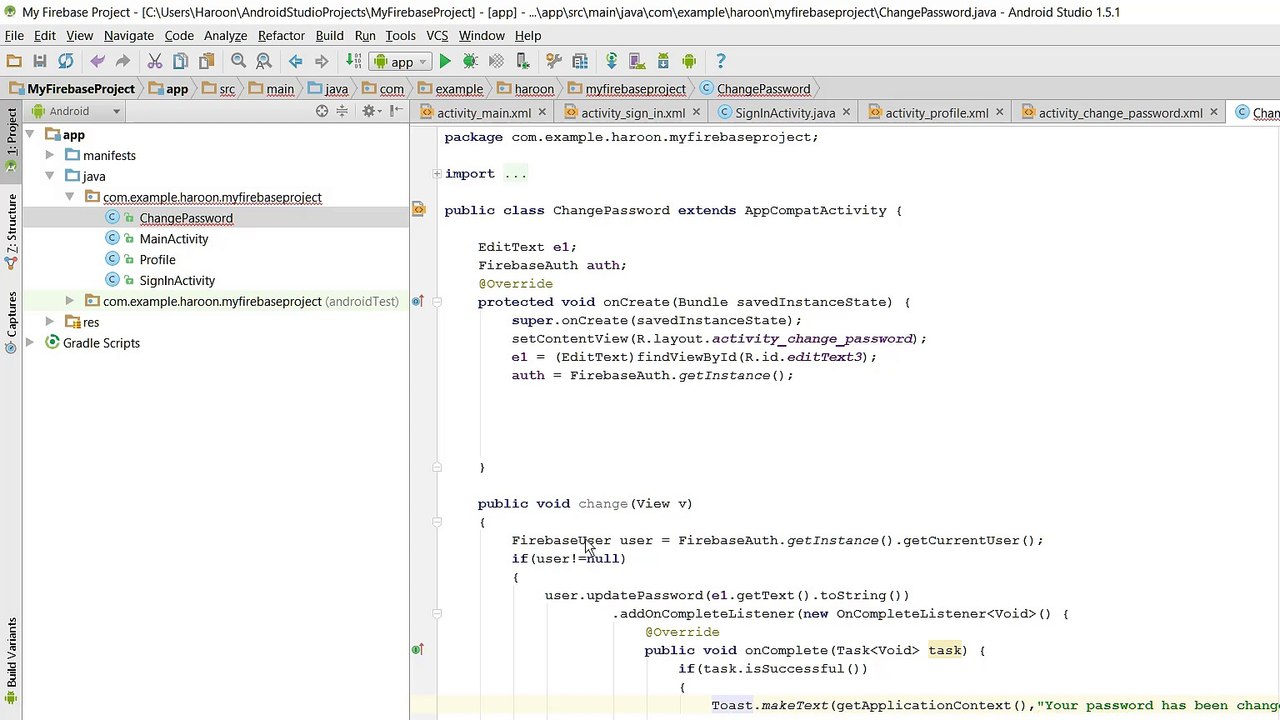The width and height of the screenshot is (1280, 720).
Task: Select Profile class in project tree
Action: coord(157,260)
